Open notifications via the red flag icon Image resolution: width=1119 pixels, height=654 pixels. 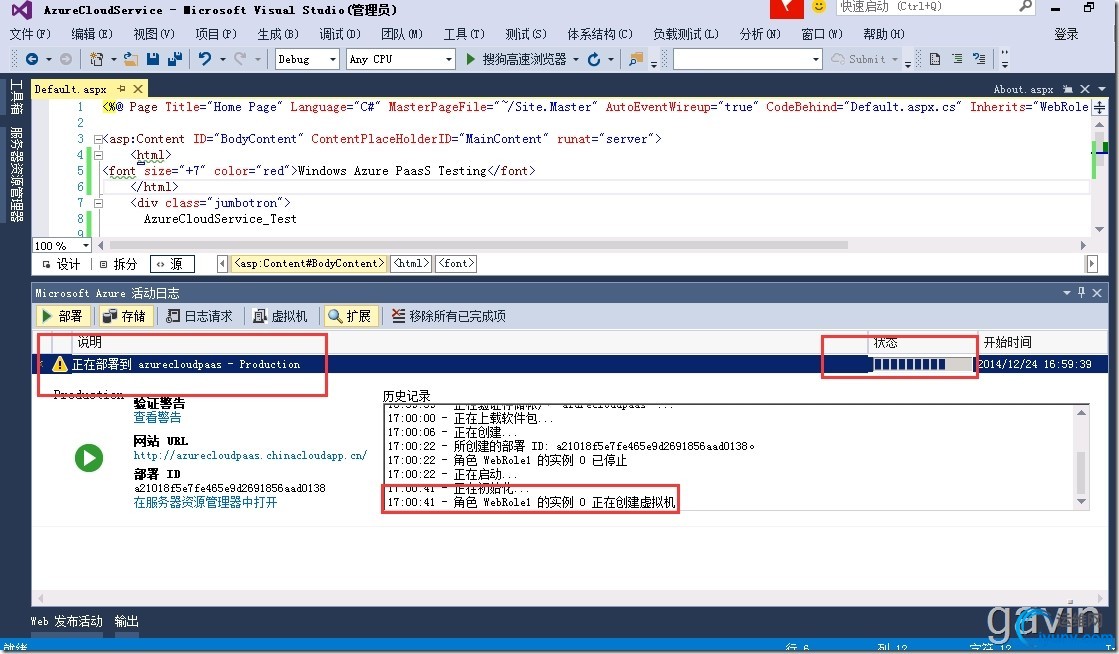[x=786, y=8]
